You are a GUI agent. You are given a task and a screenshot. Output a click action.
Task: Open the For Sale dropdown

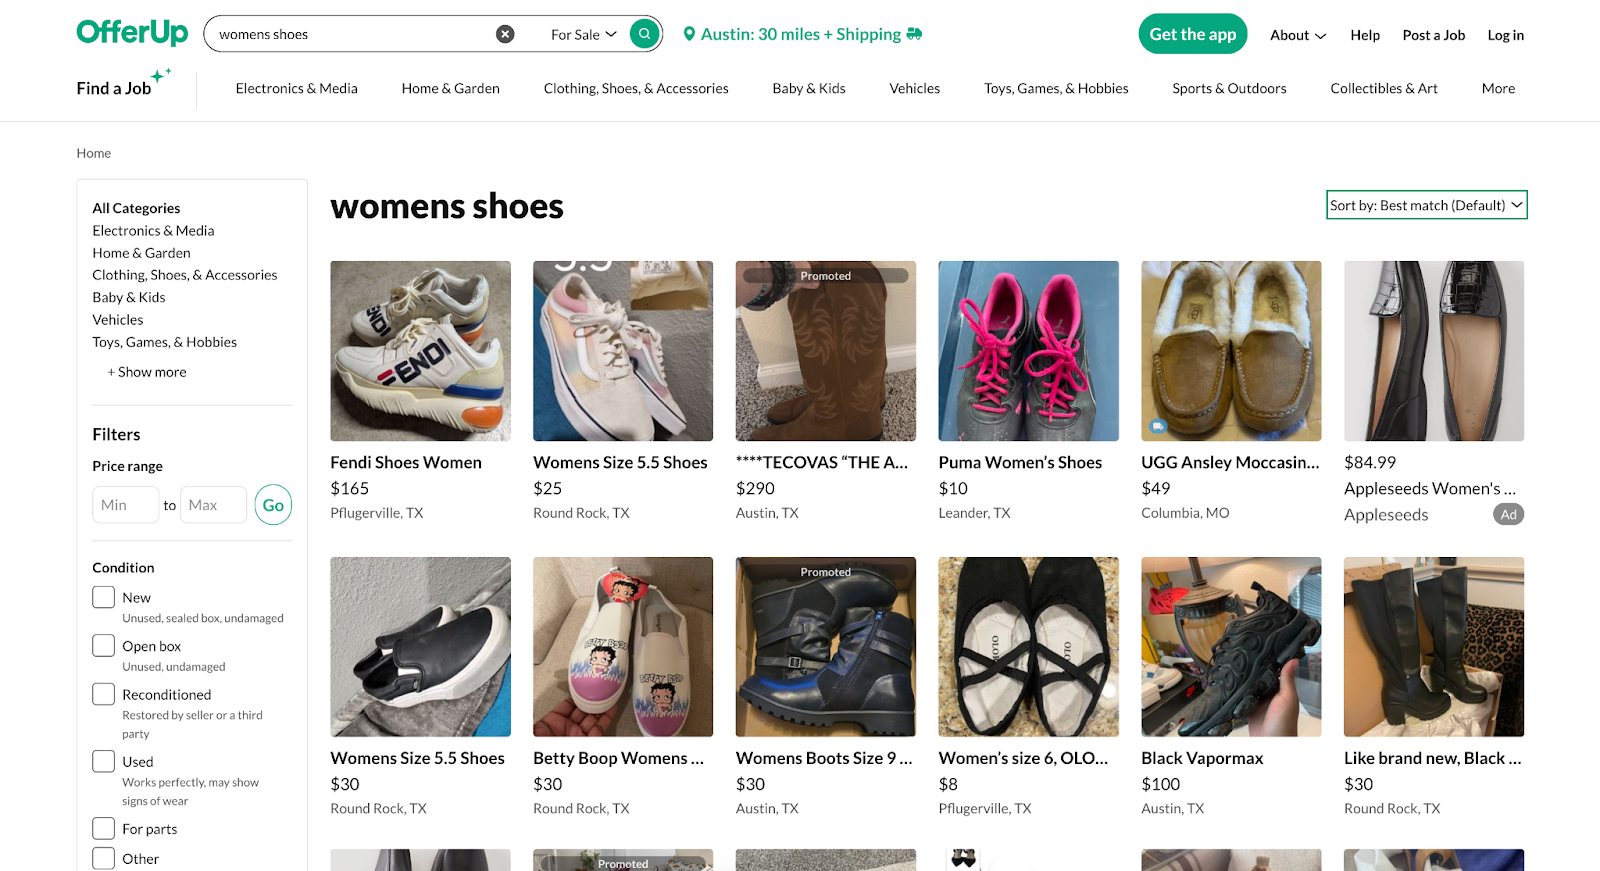[584, 34]
